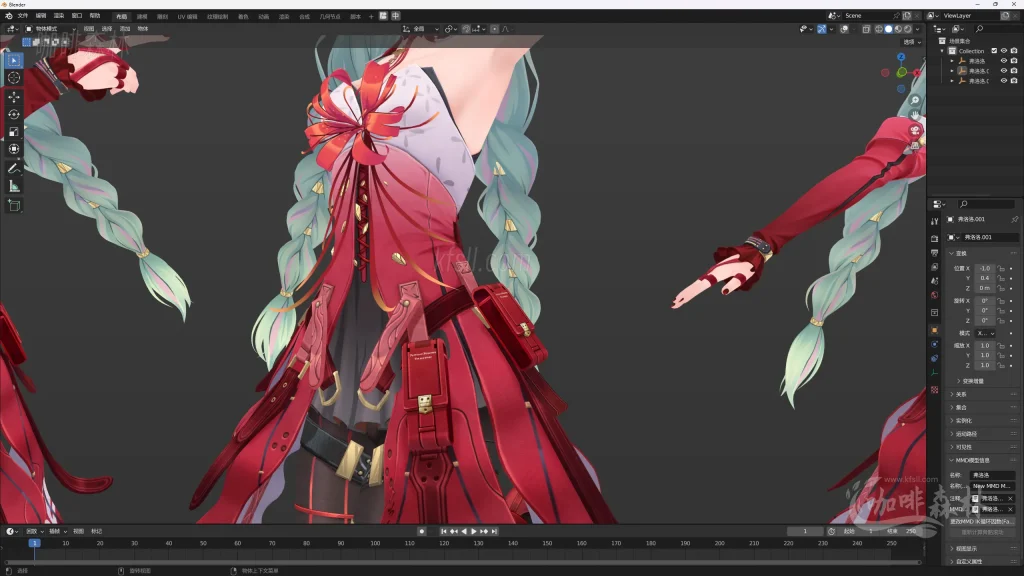Open the pivot point dropdown
Viewport: 1024px width, 576px height.
click(x=450, y=29)
